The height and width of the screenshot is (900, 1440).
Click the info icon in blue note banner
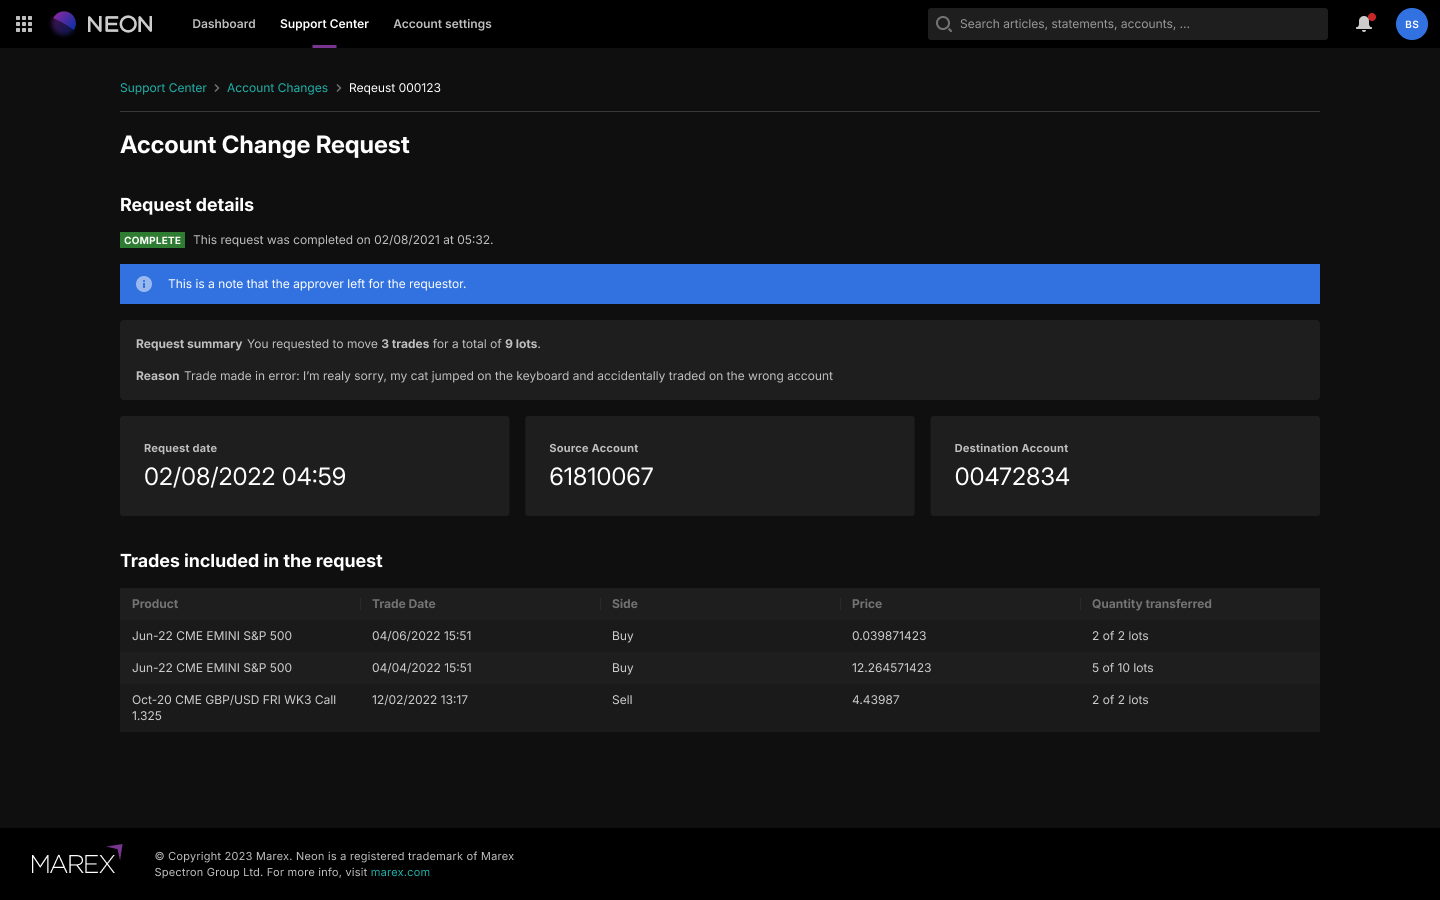pos(144,284)
